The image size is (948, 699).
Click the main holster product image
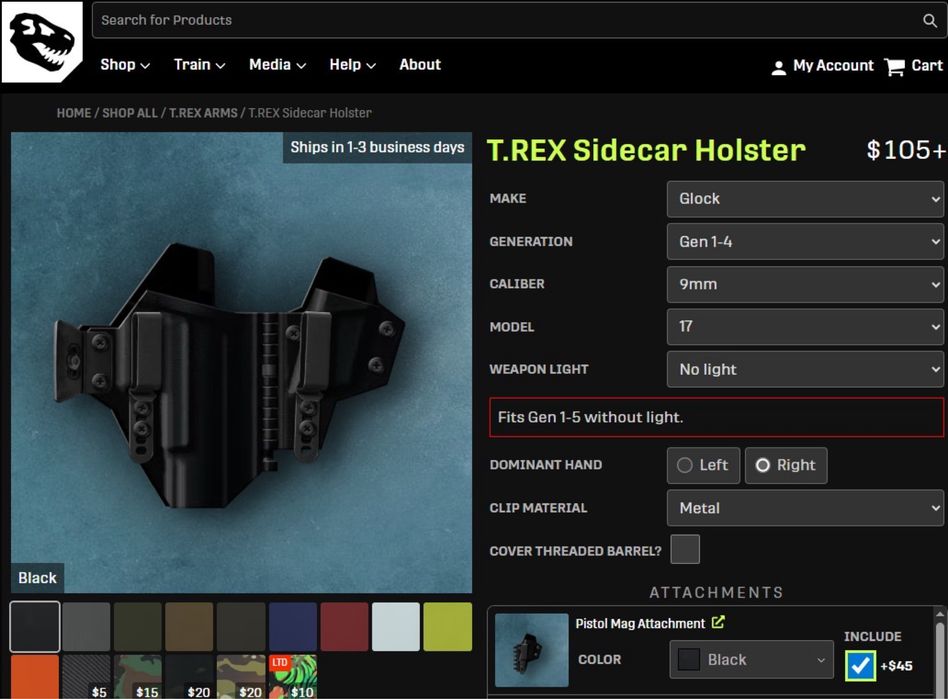241,363
